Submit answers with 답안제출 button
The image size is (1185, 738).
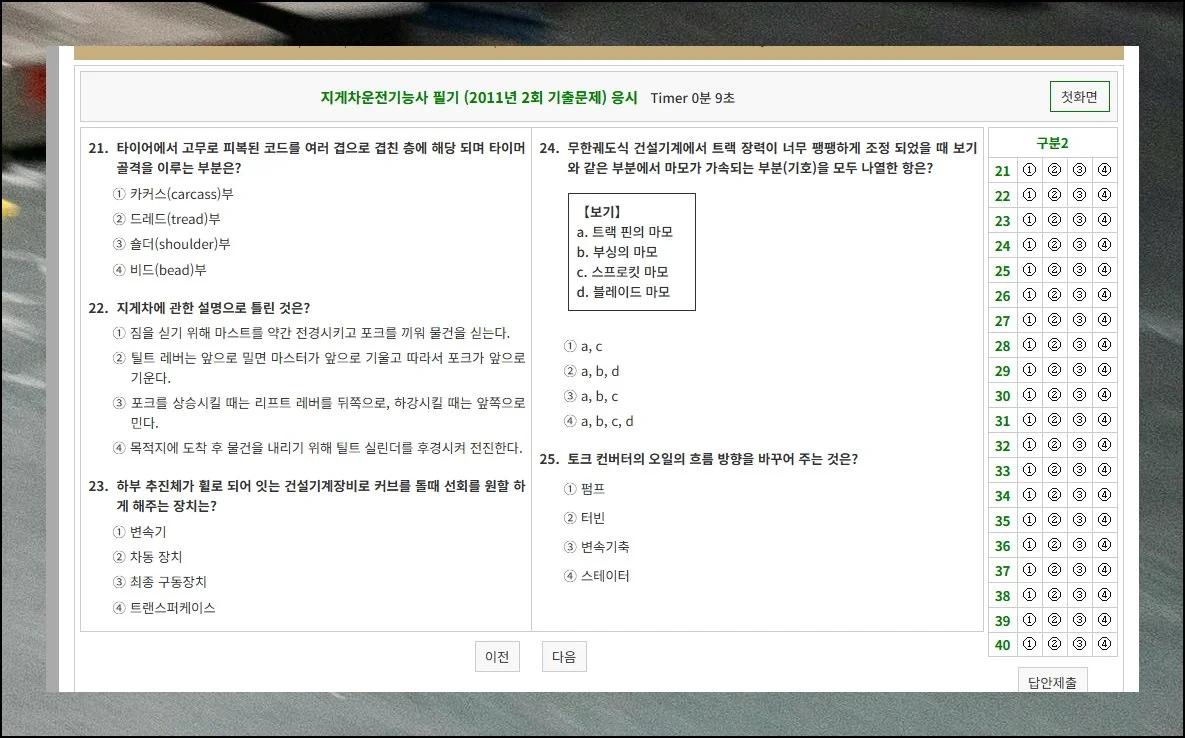1052,683
